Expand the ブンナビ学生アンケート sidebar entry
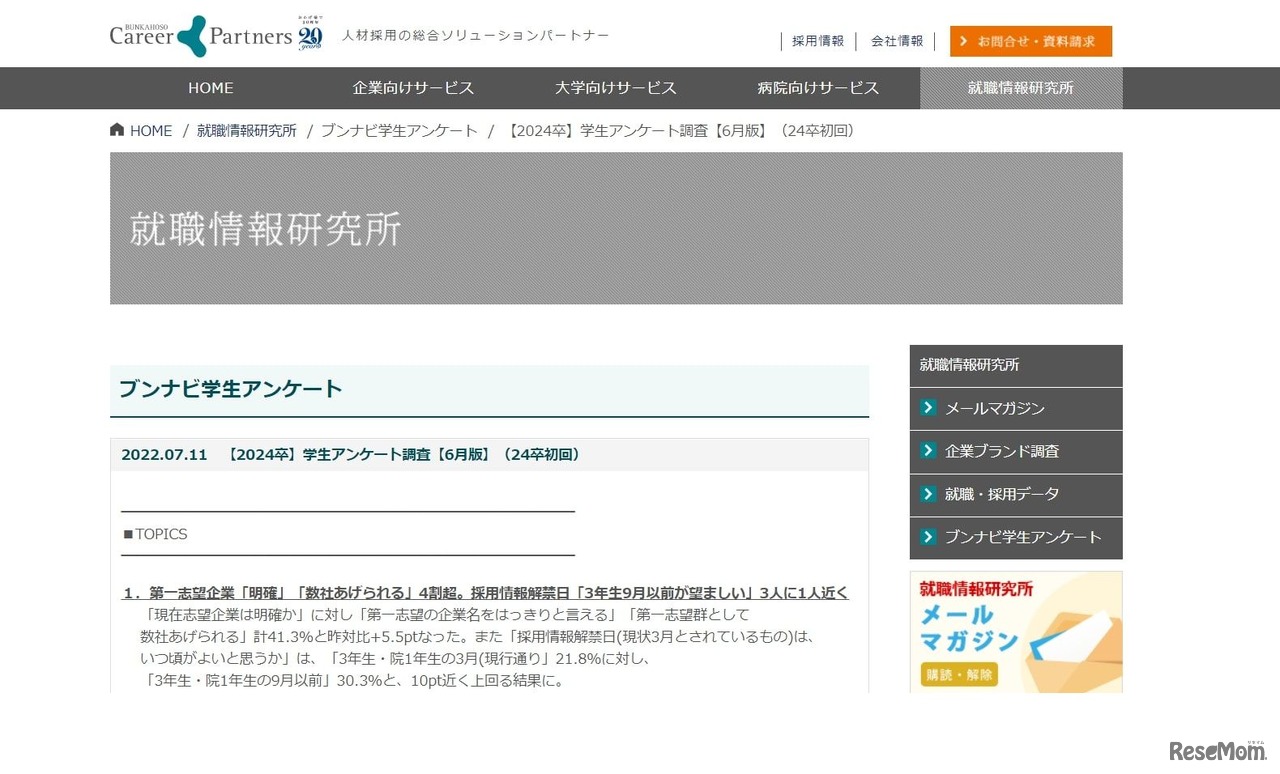Viewport: 1280px width, 774px height. coord(1025,538)
